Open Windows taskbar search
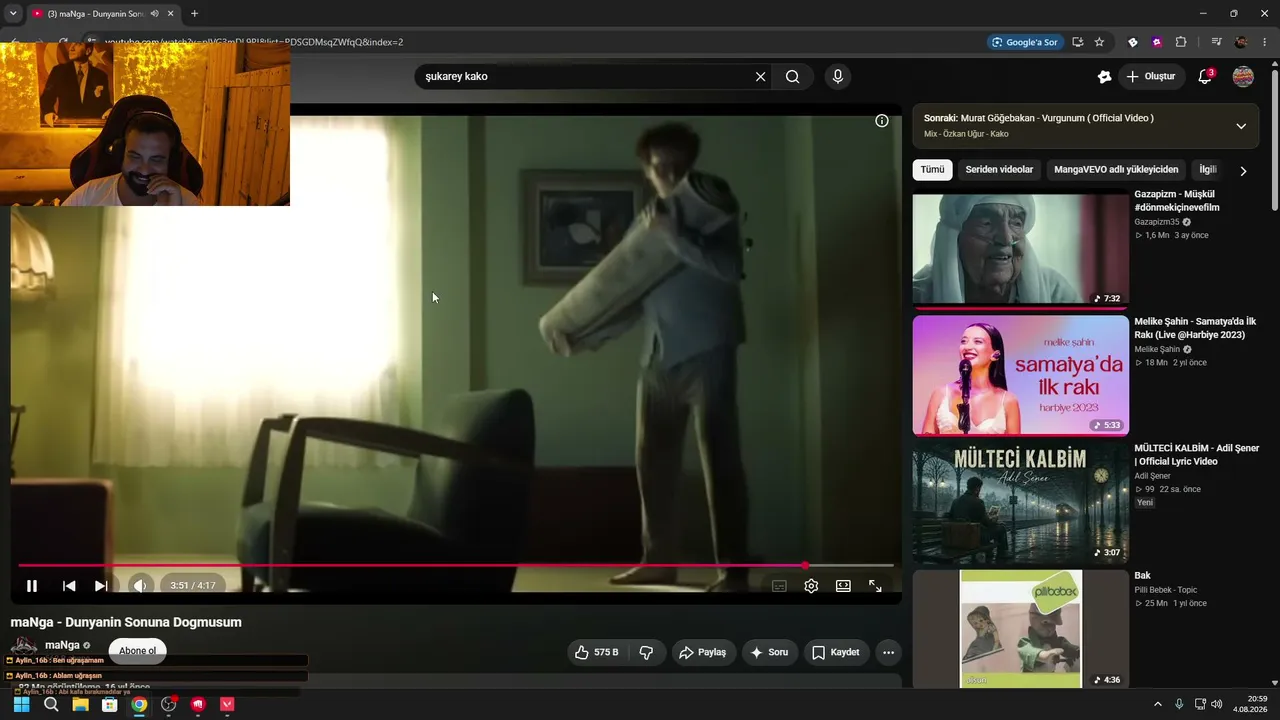 [51, 705]
